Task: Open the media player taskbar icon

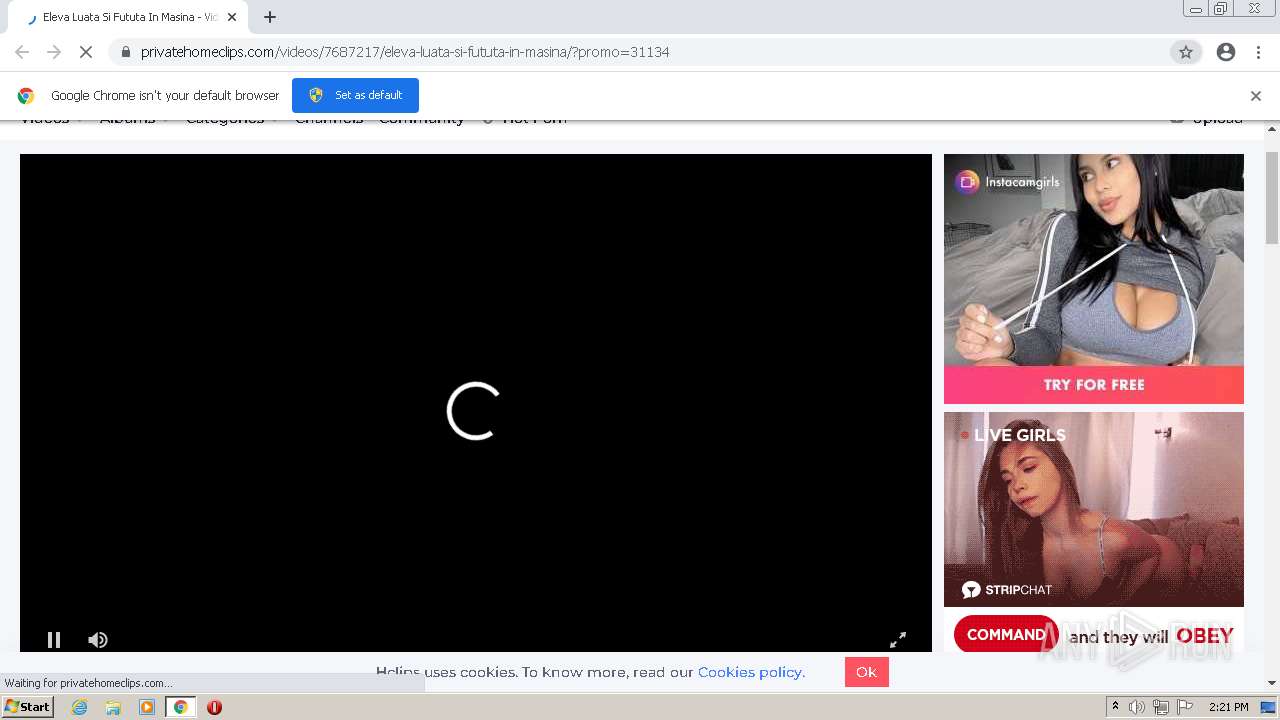Action: click(x=147, y=707)
